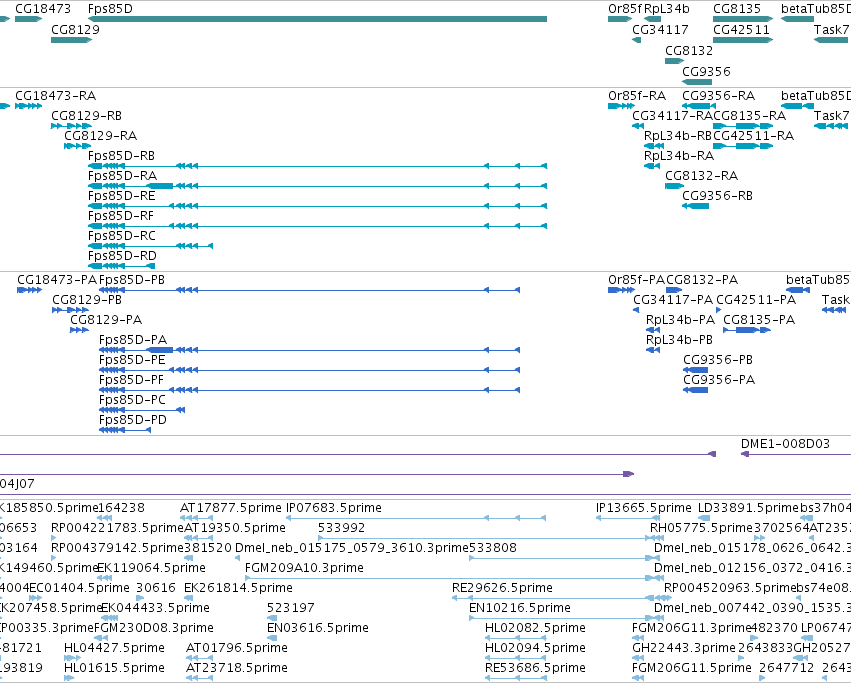The width and height of the screenshot is (851, 683).
Task: Click protein RpL34b-PA
Action: pyautogui.click(x=680, y=320)
